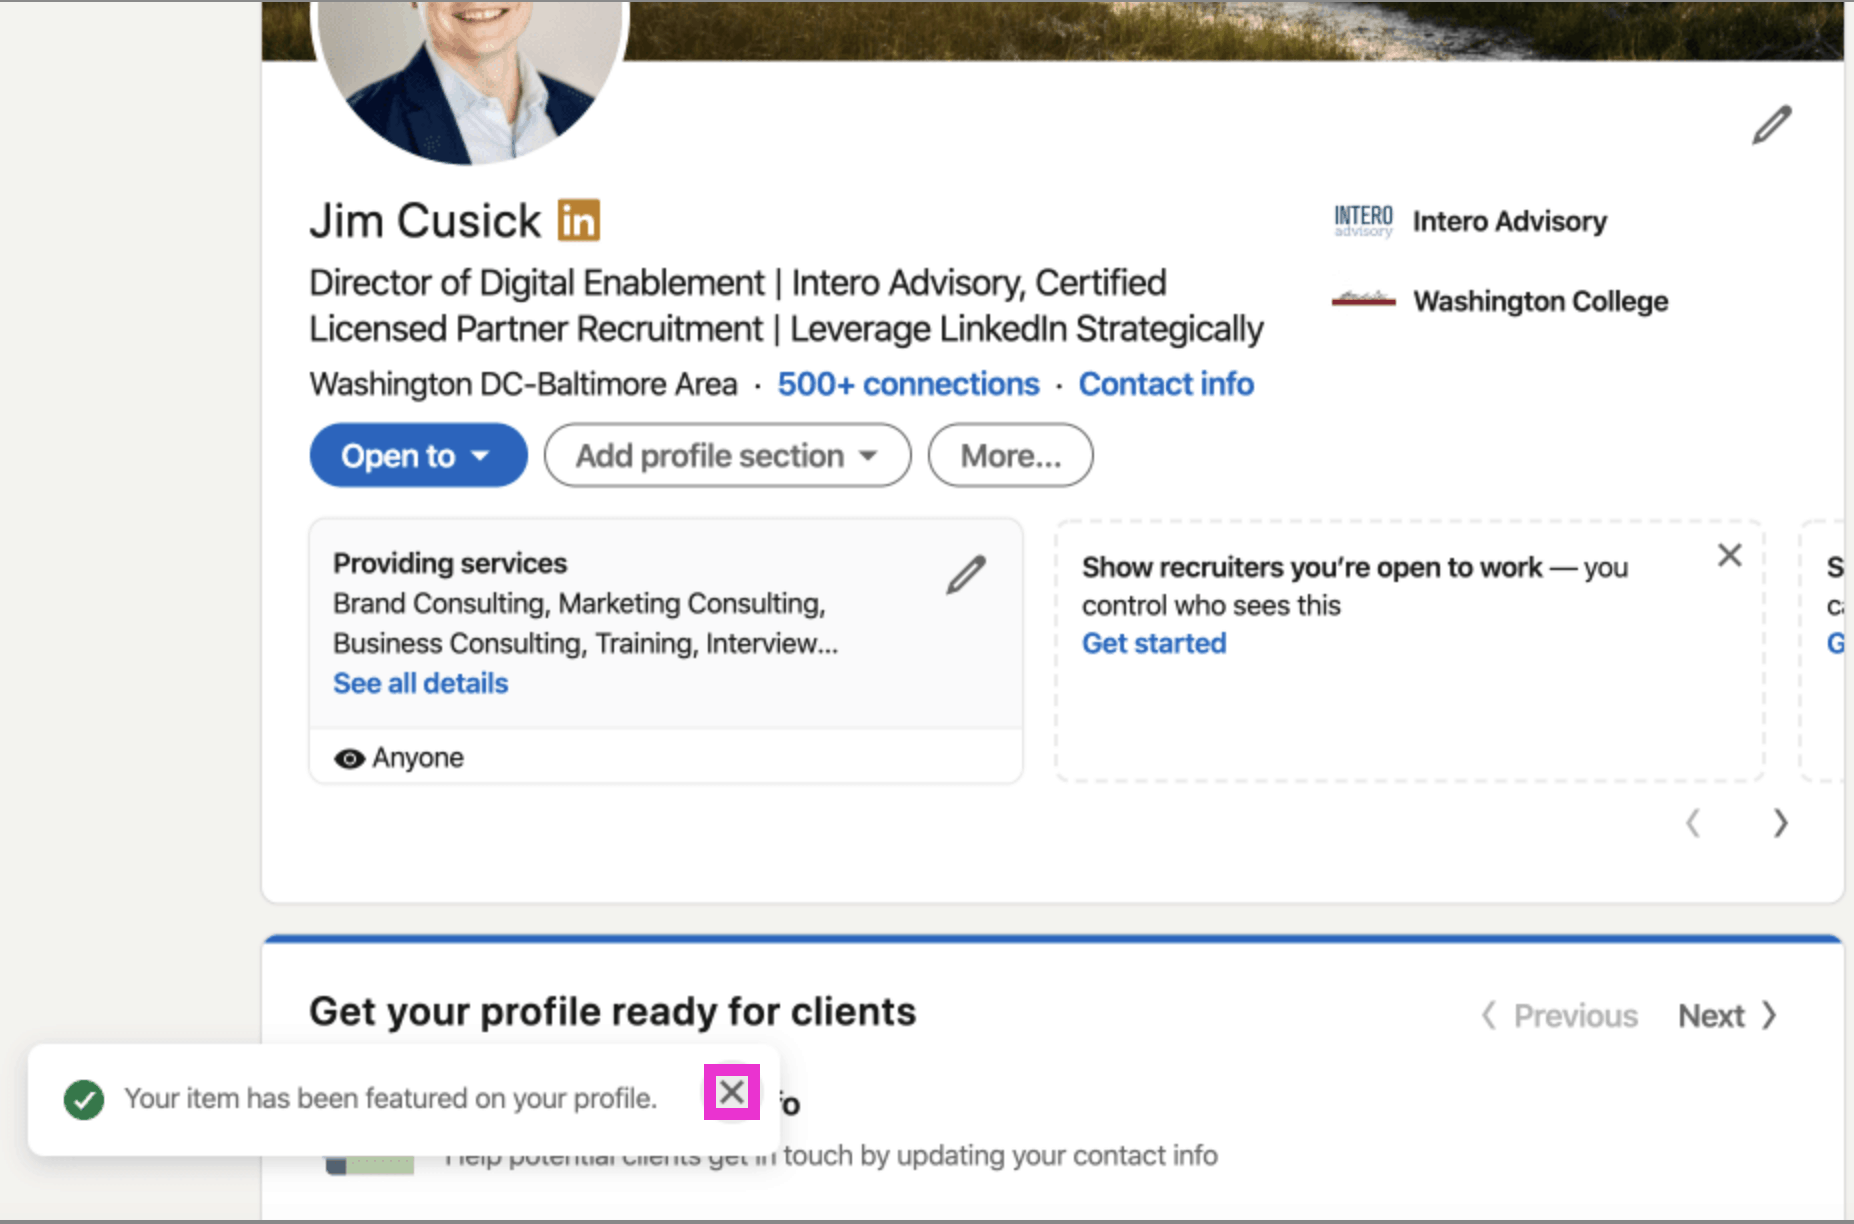Click the profile background banner image
Viewport: 1854px width, 1224px height.
(x=1235, y=30)
